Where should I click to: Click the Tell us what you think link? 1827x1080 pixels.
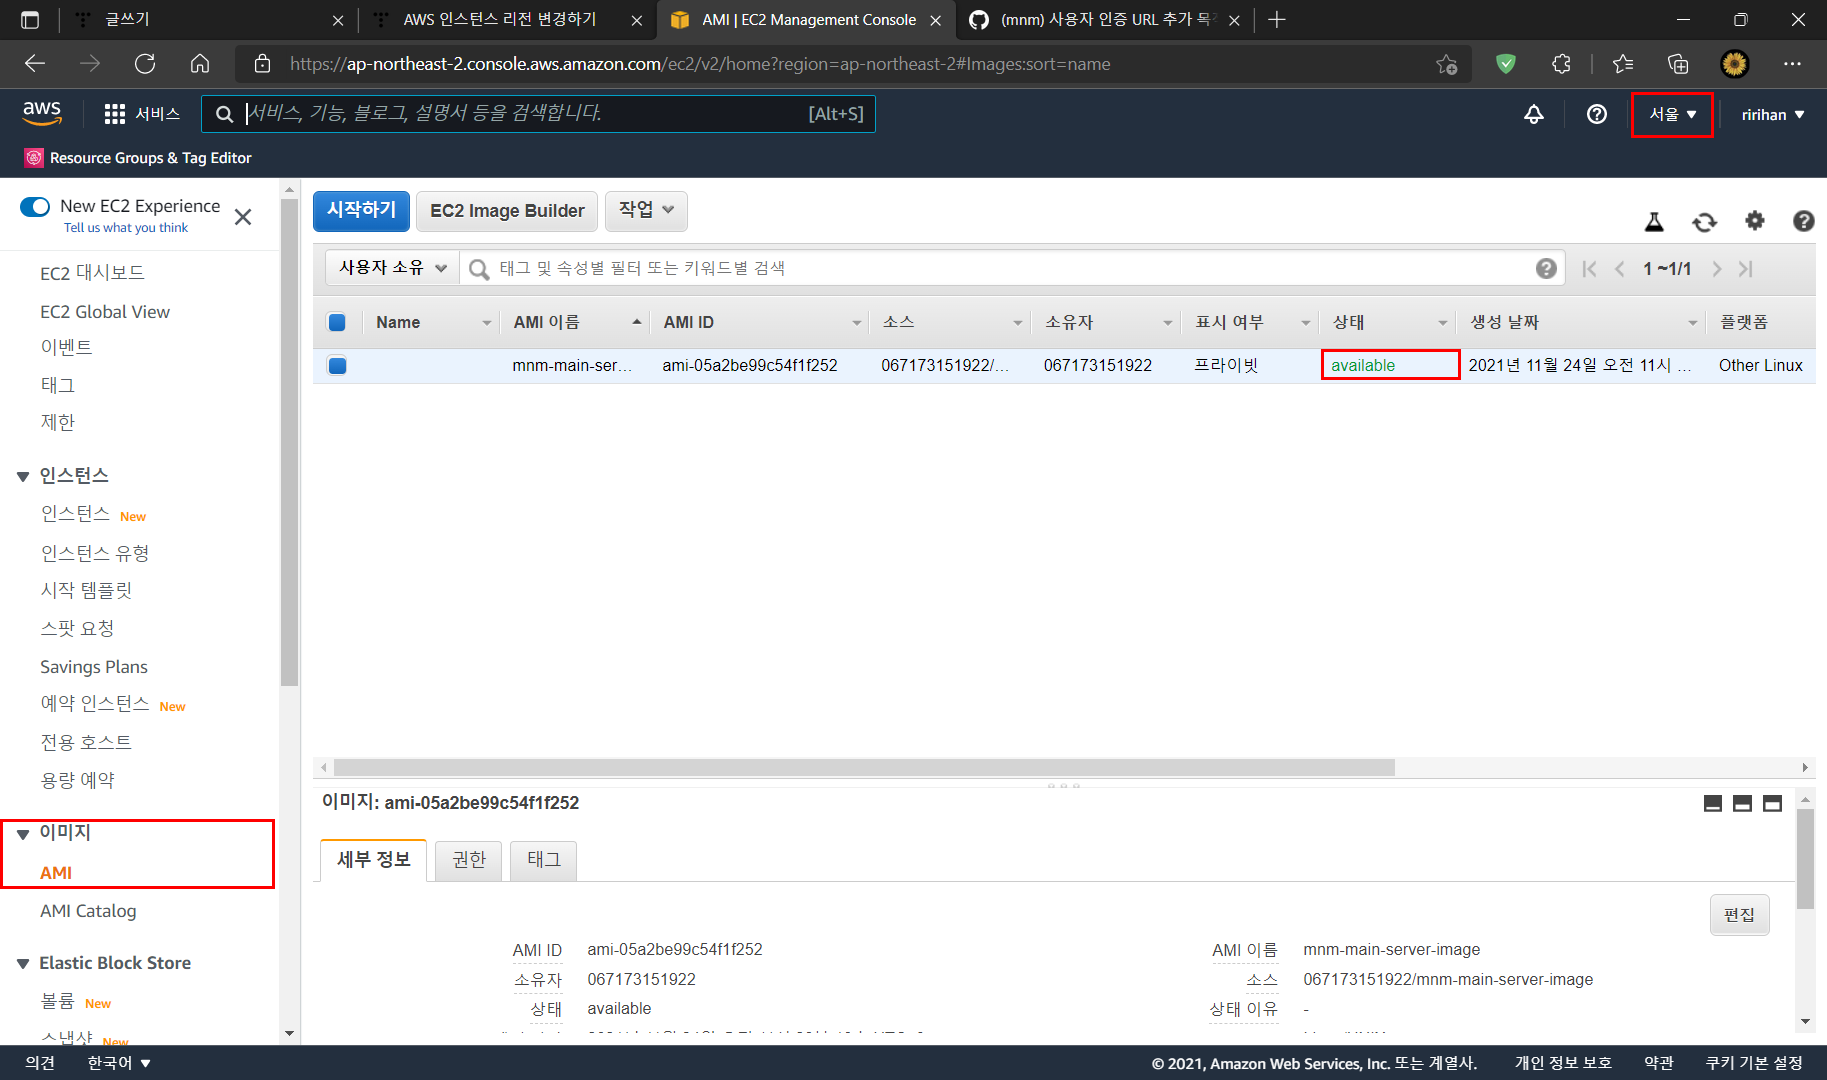126,228
